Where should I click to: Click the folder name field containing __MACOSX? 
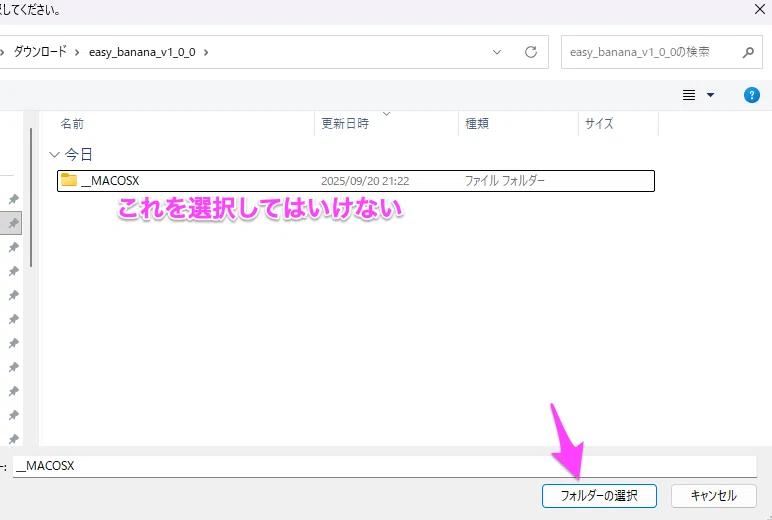385,466
